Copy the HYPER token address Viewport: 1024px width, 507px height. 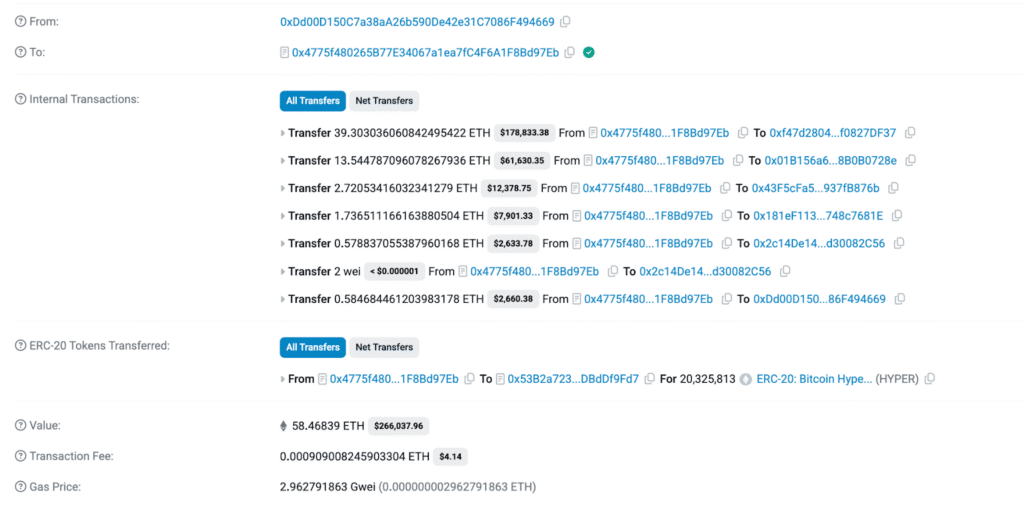(x=930, y=379)
